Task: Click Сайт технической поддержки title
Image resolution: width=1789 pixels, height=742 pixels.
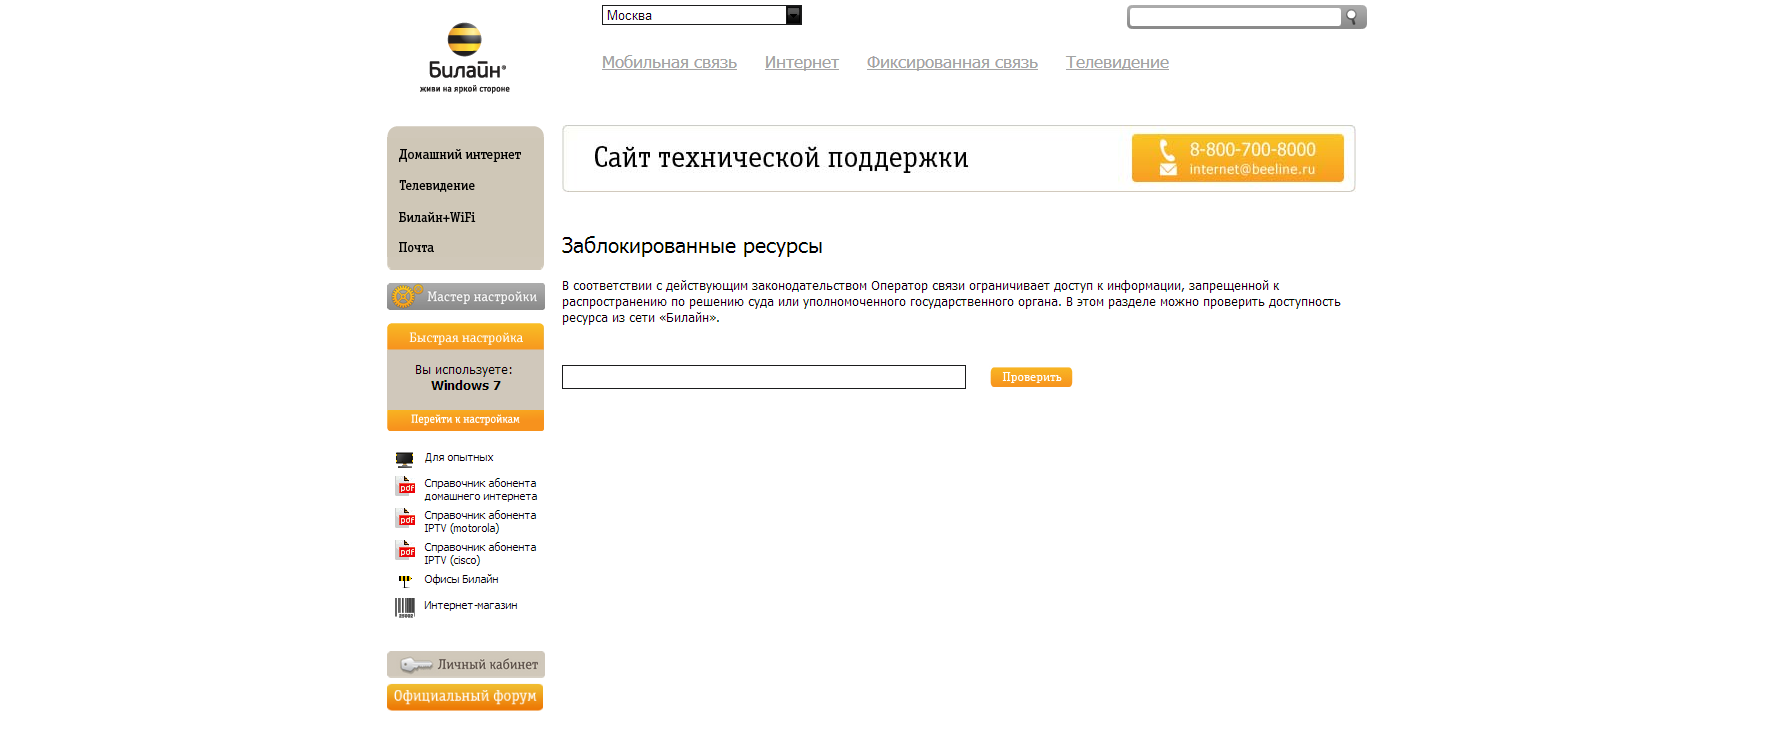Action: [x=781, y=158]
